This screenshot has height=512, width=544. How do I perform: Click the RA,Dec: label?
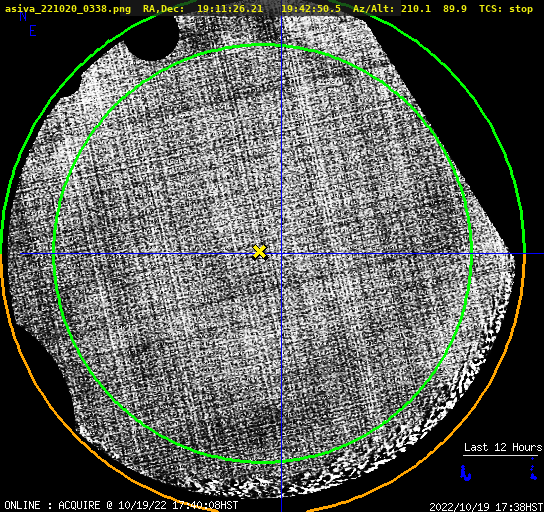(x=164, y=9)
